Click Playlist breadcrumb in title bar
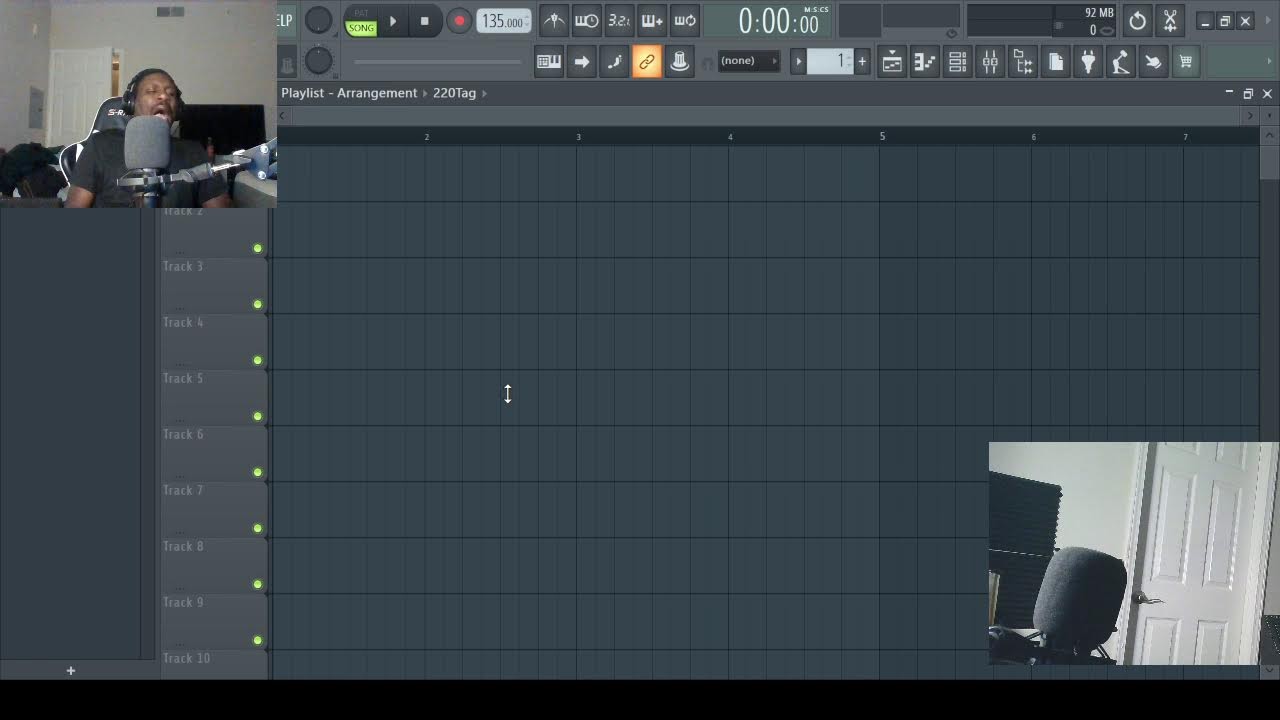1280x720 pixels. coord(303,93)
